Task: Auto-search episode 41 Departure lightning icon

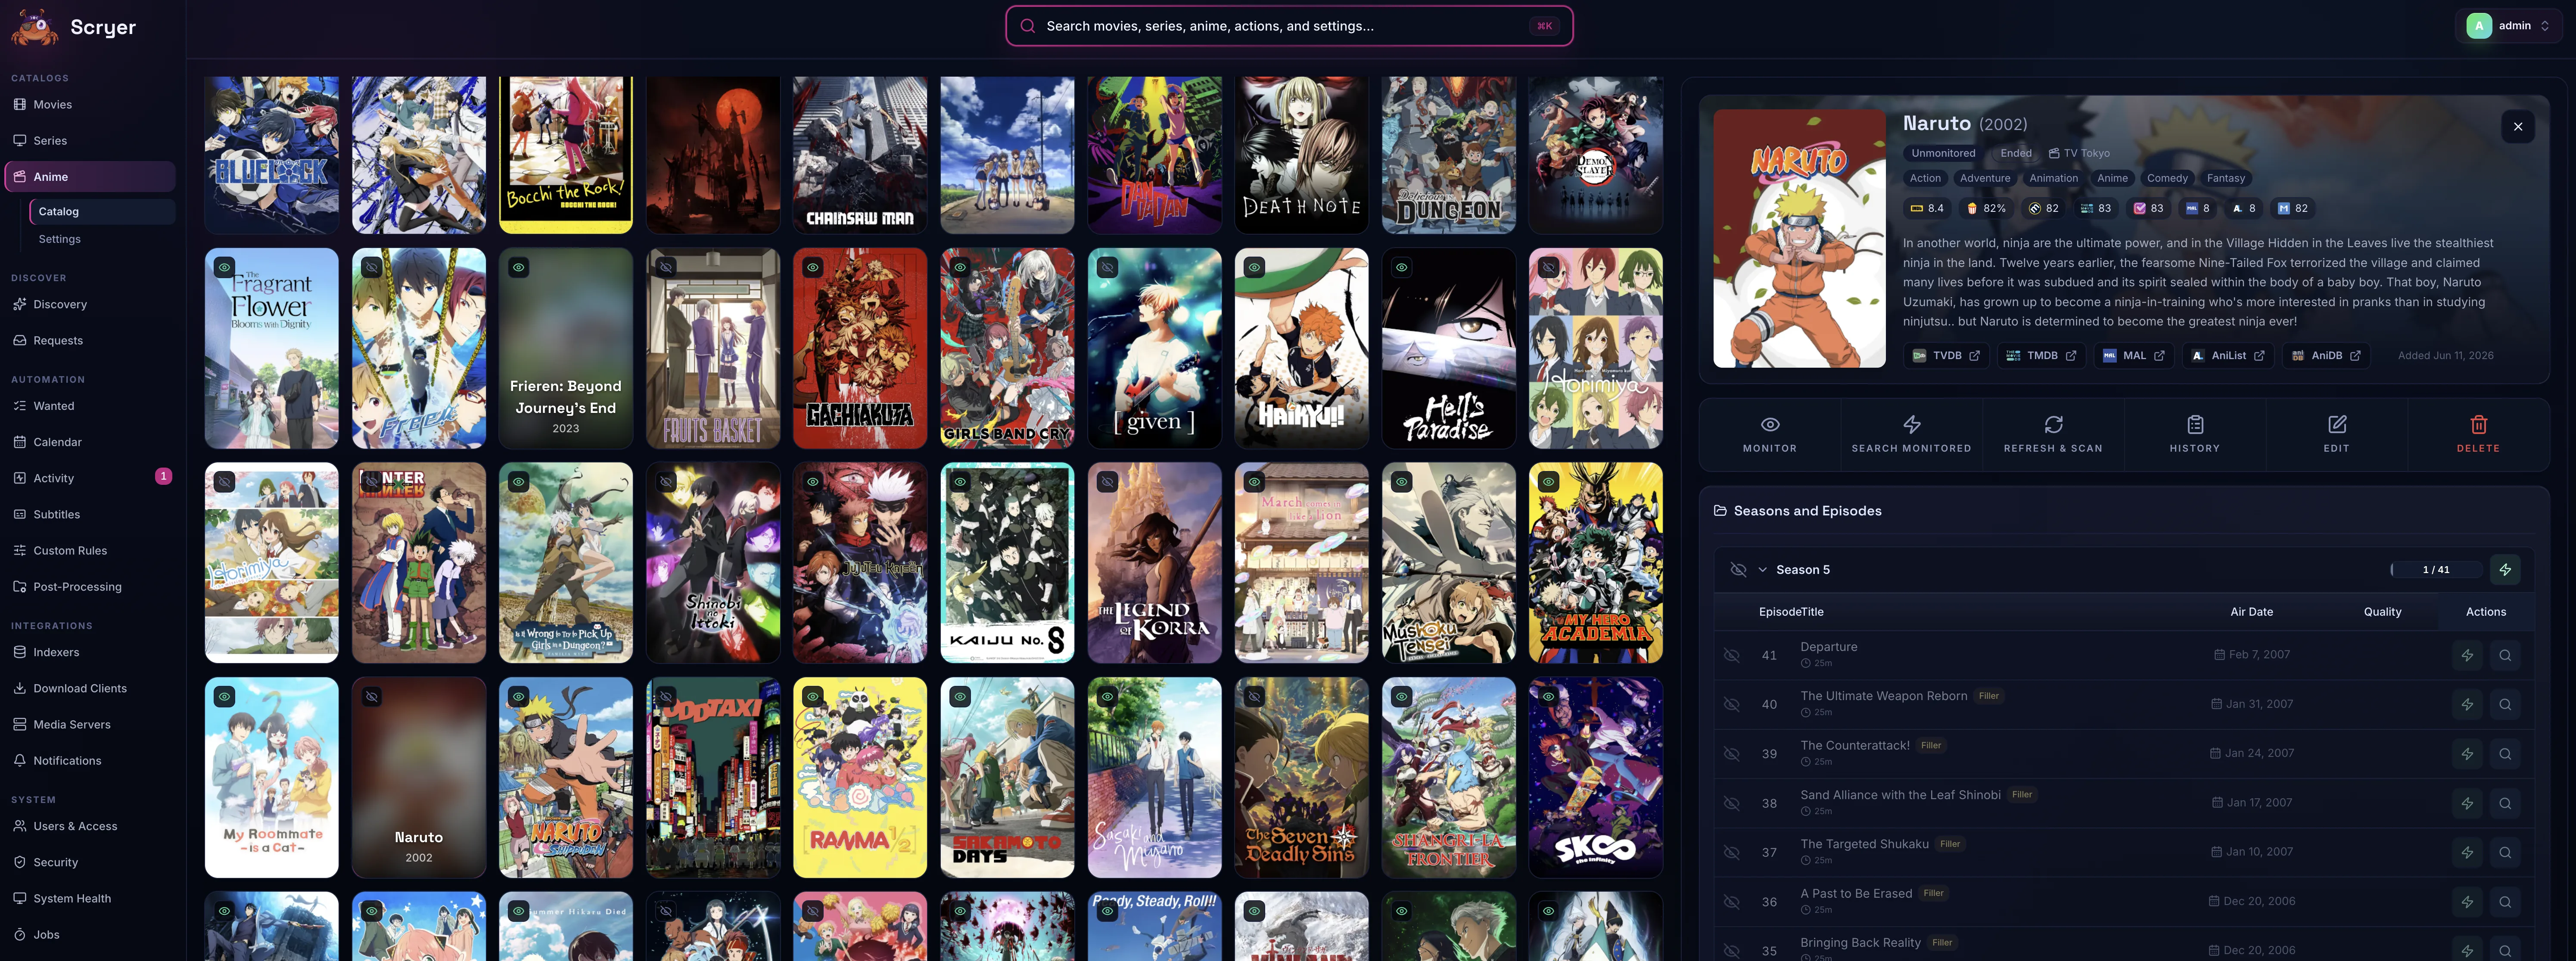Action: [x=2467, y=655]
